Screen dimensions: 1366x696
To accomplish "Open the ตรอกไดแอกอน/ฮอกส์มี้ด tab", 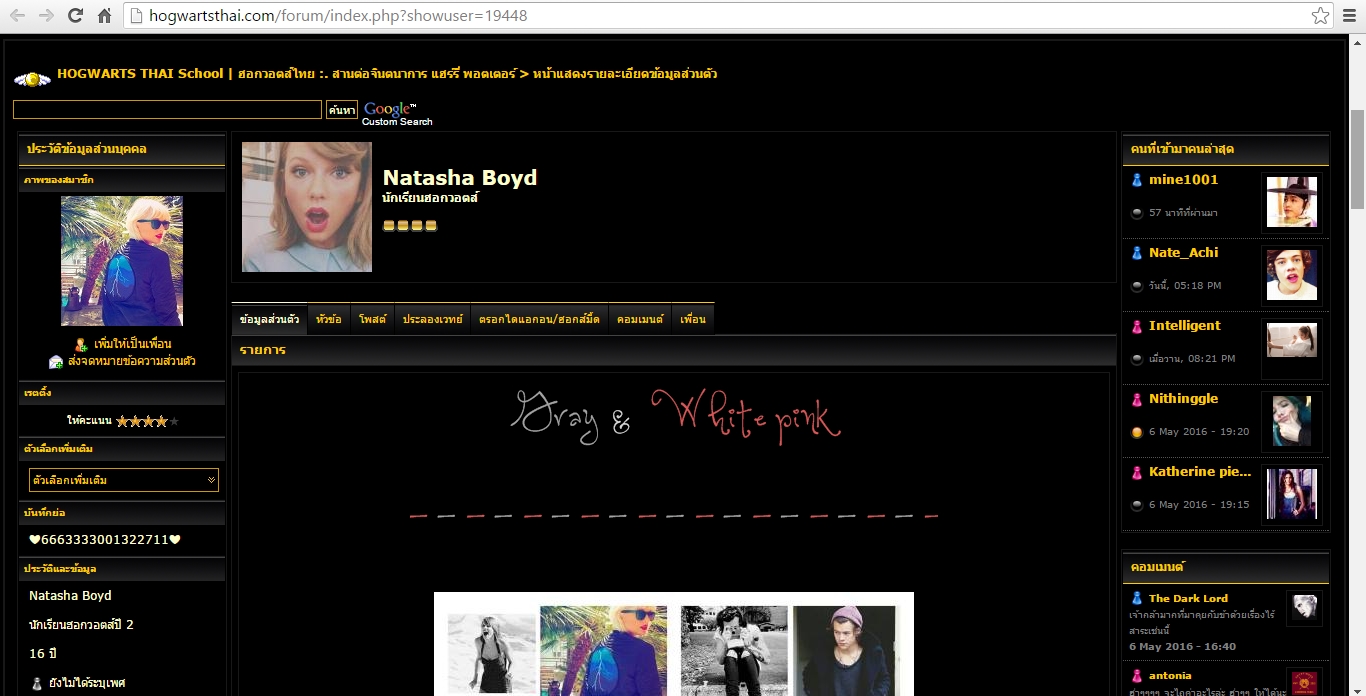I will click(539, 319).
